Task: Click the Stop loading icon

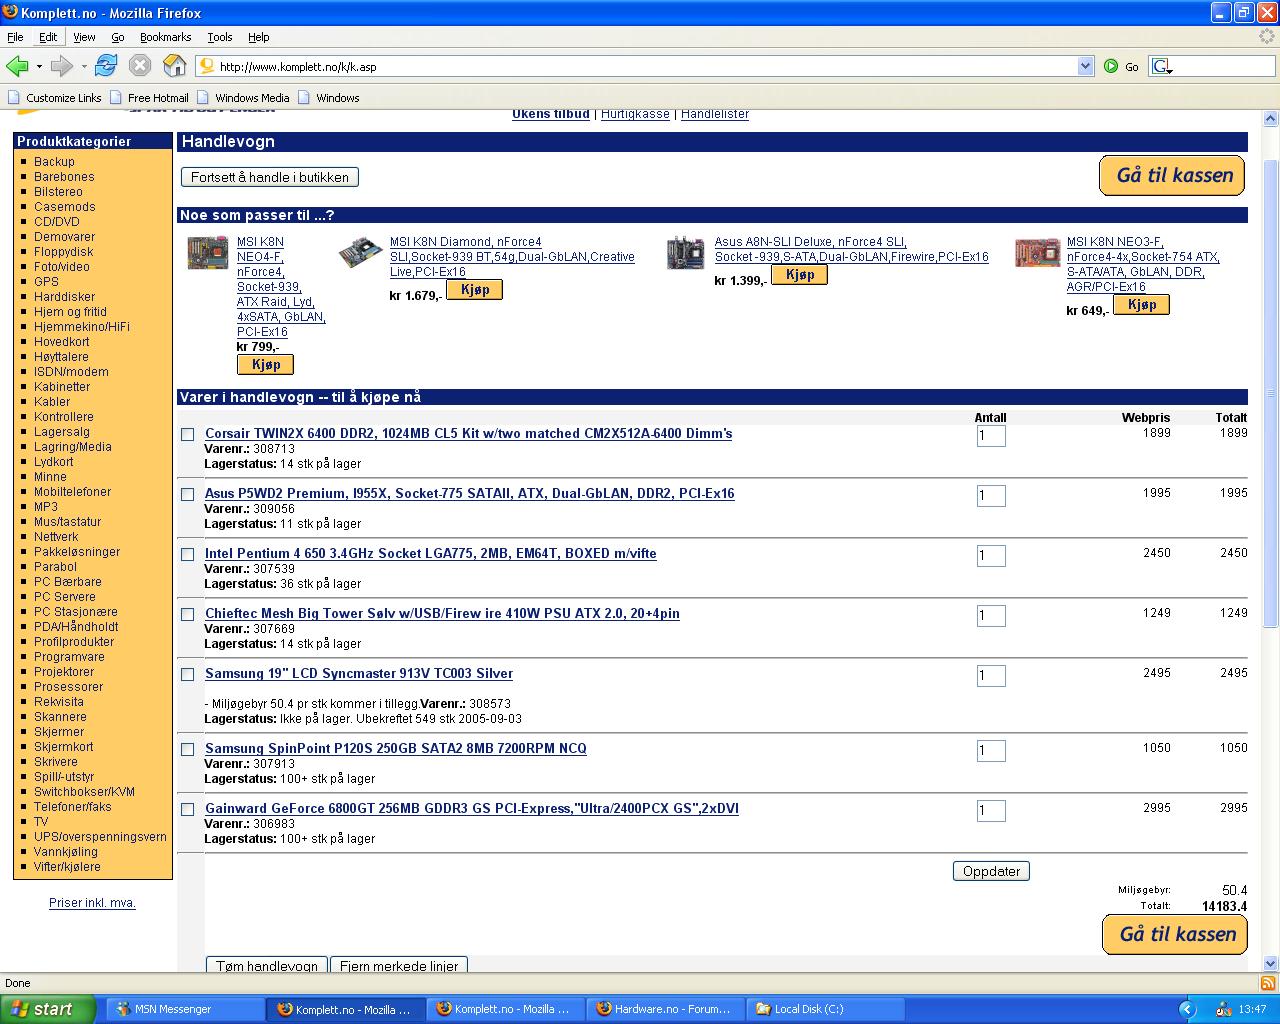Action: [140, 66]
